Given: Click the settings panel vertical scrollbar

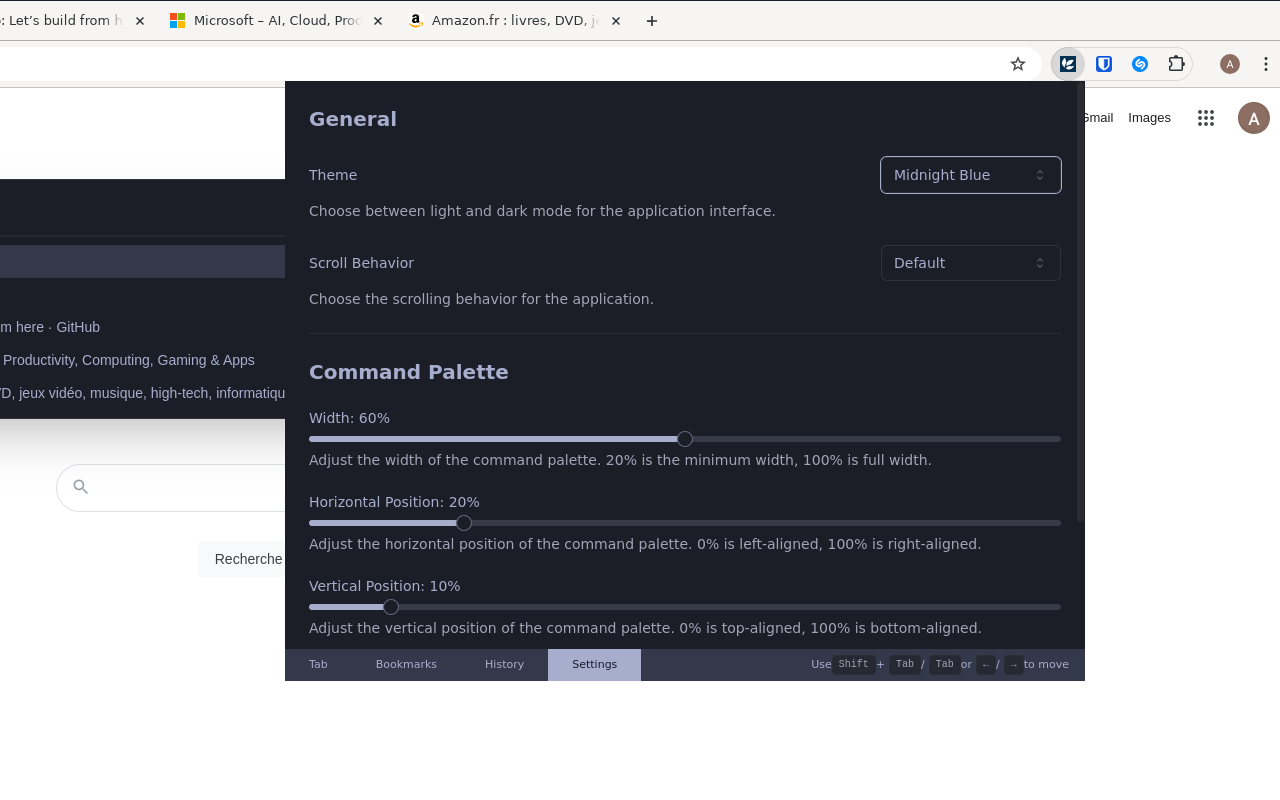Looking at the screenshot, I should [1080, 303].
